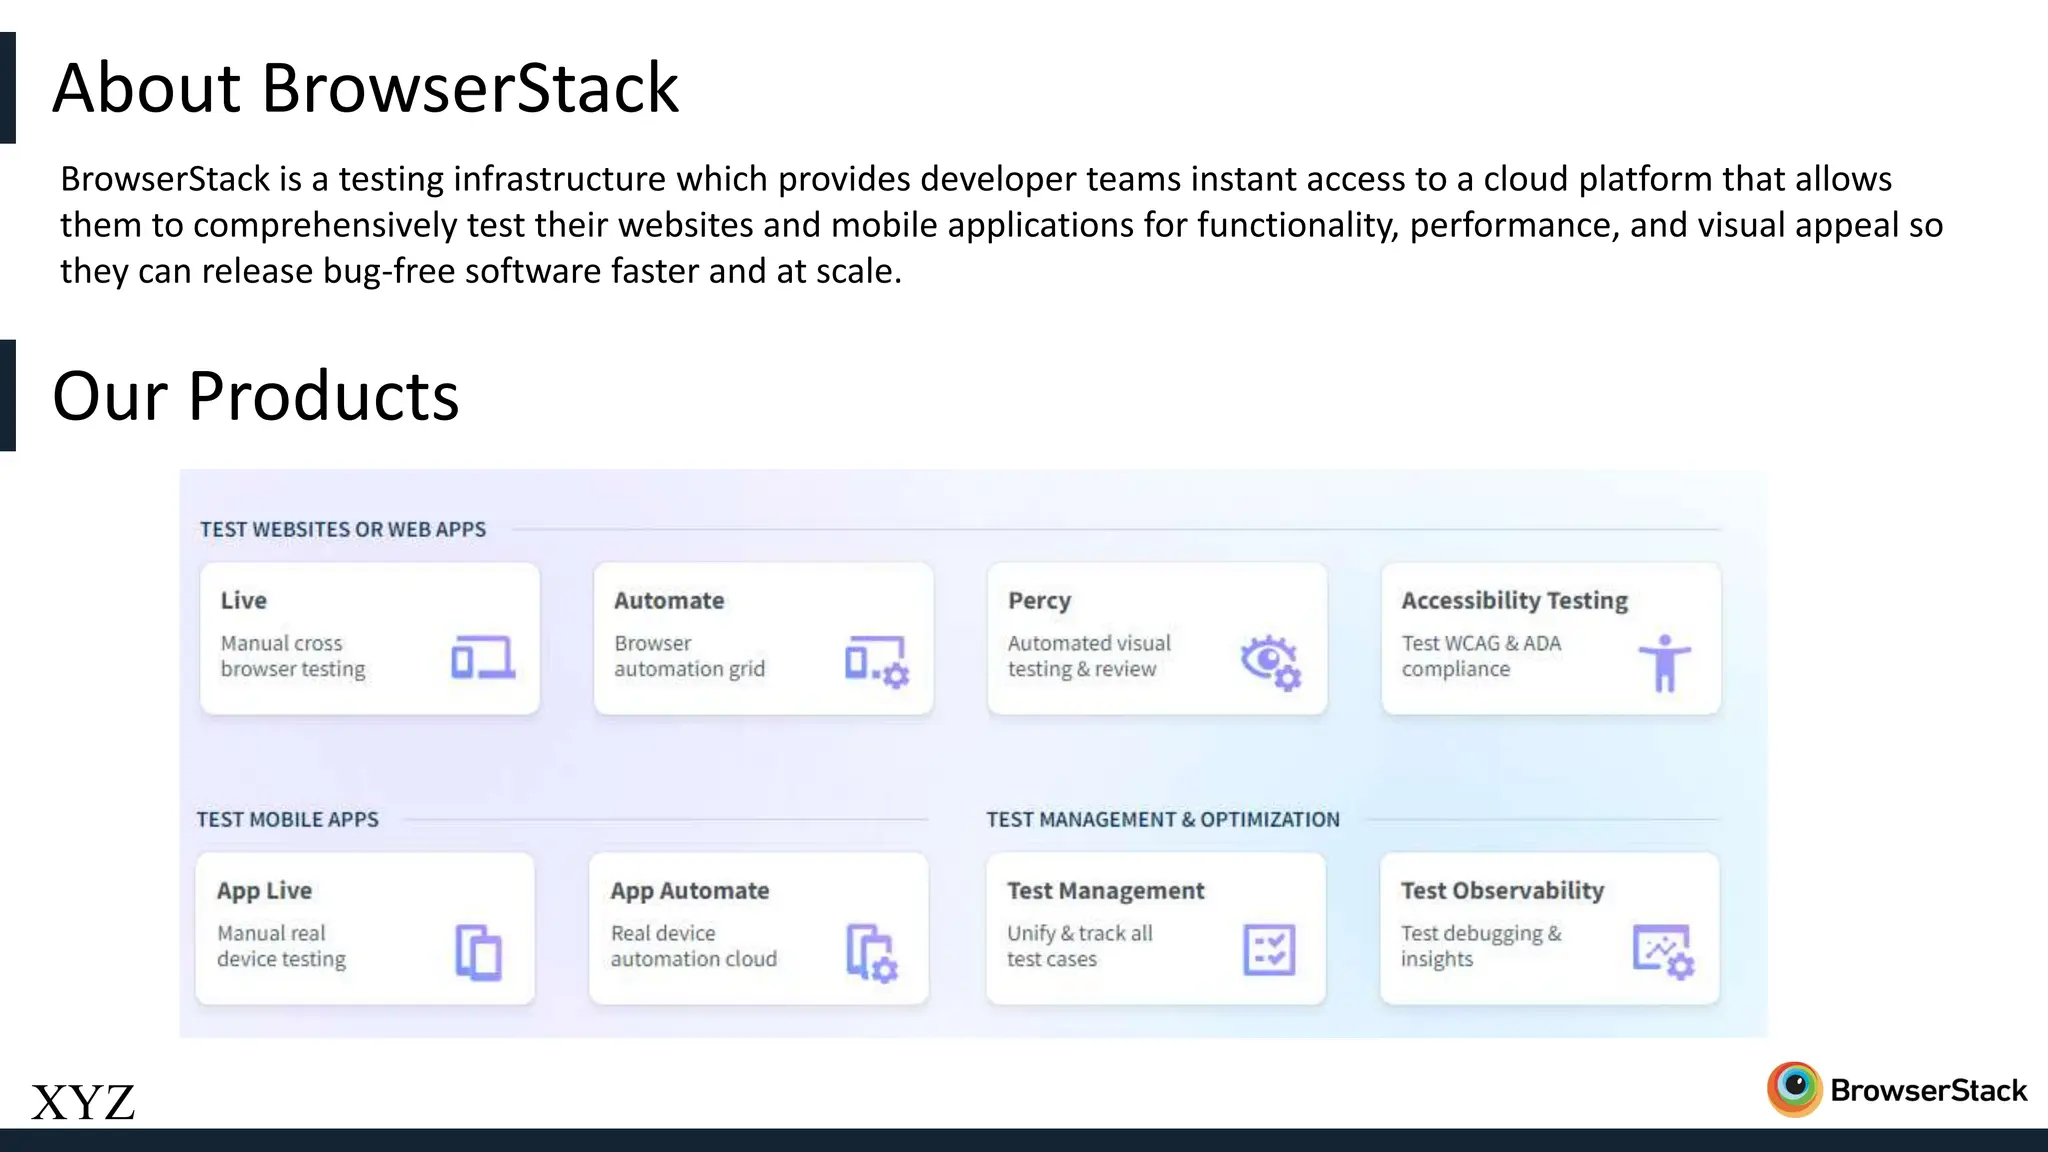This screenshot has width=2048, height=1152.
Task: Click the XYZ footer text
Action: (x=83, y=1102)
